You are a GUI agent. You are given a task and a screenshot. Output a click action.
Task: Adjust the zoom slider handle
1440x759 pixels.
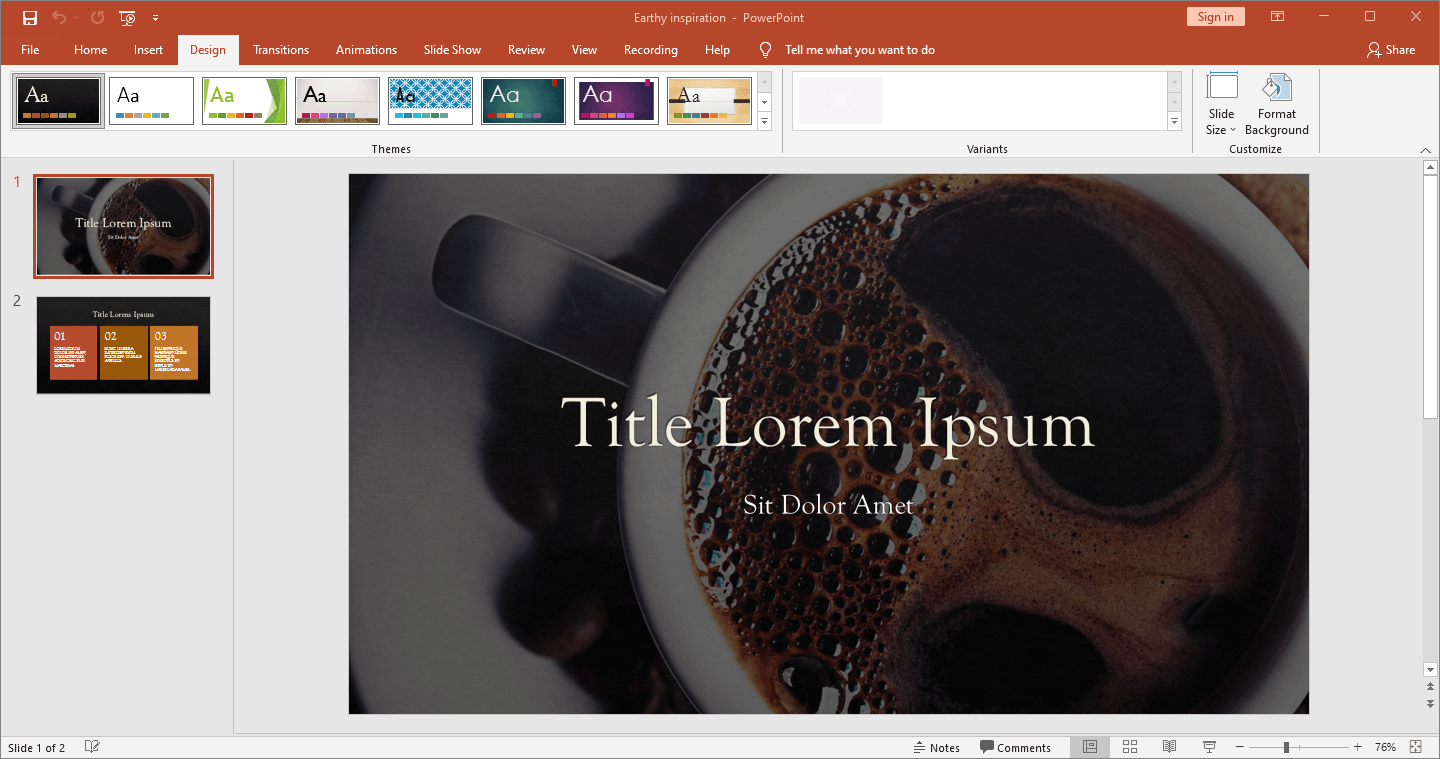coord(1286,747)
